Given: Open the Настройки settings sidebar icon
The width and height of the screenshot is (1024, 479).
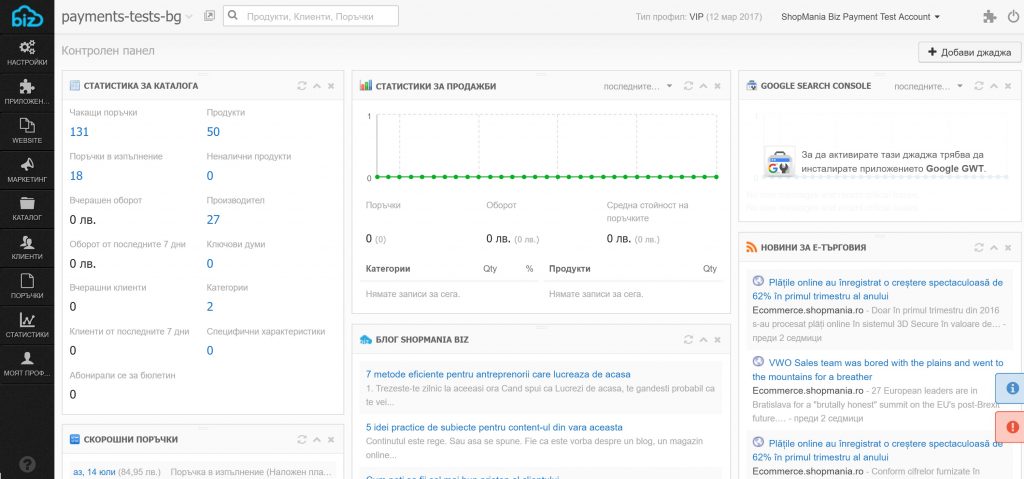Looking at the screenshot, I should [27, 53].
